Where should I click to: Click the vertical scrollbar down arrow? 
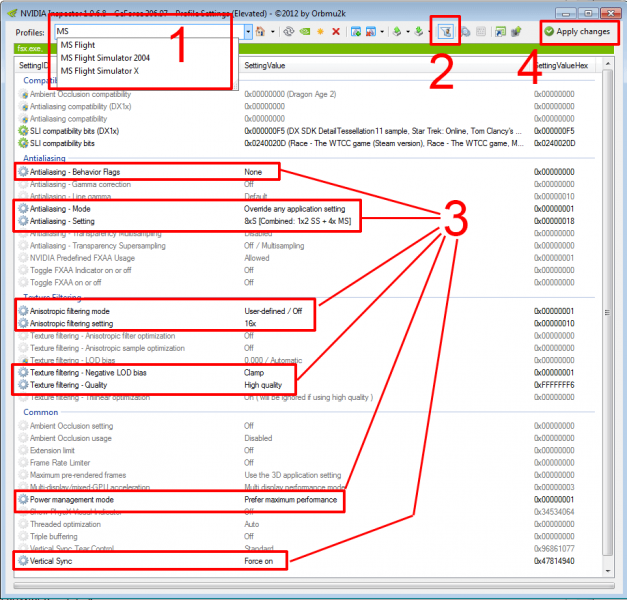click(x=607, y=571)
